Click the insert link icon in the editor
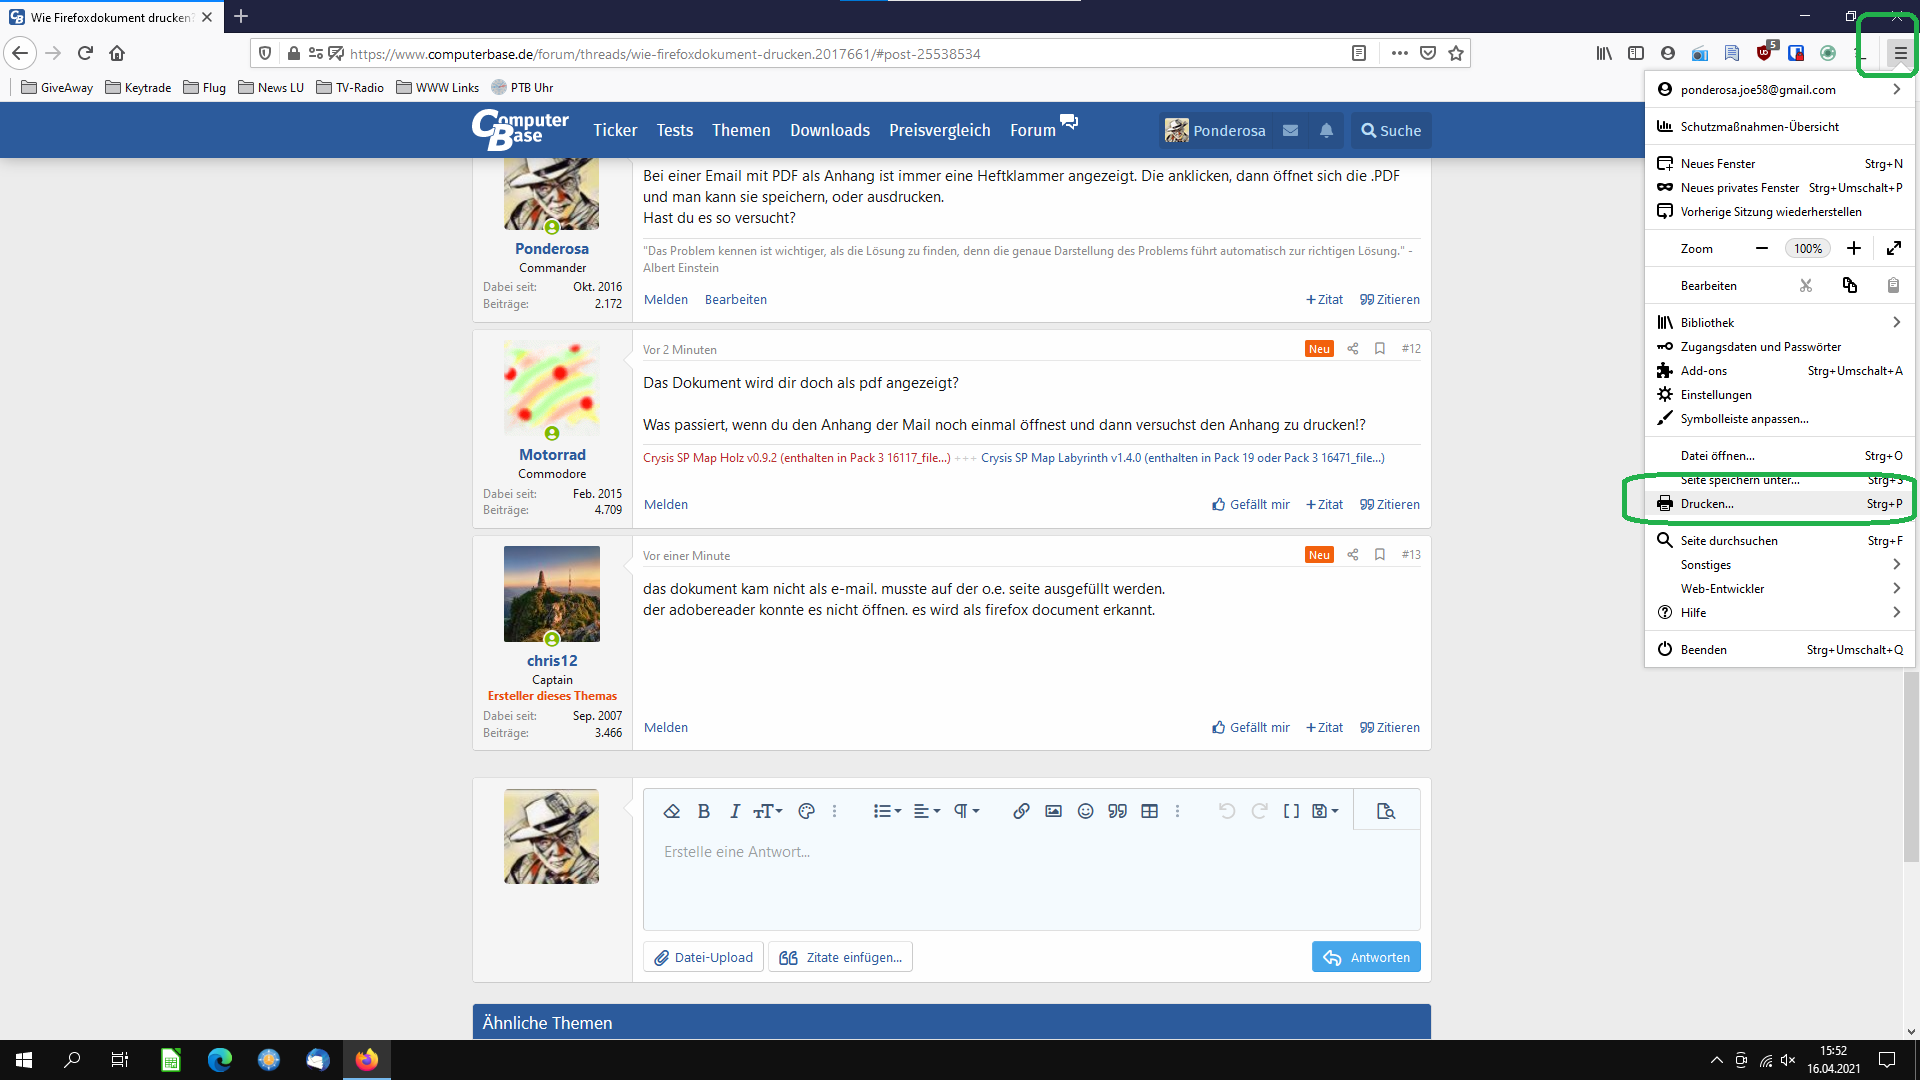The width and height of the screenshot is (1920, 1080). coord(1020,811)
